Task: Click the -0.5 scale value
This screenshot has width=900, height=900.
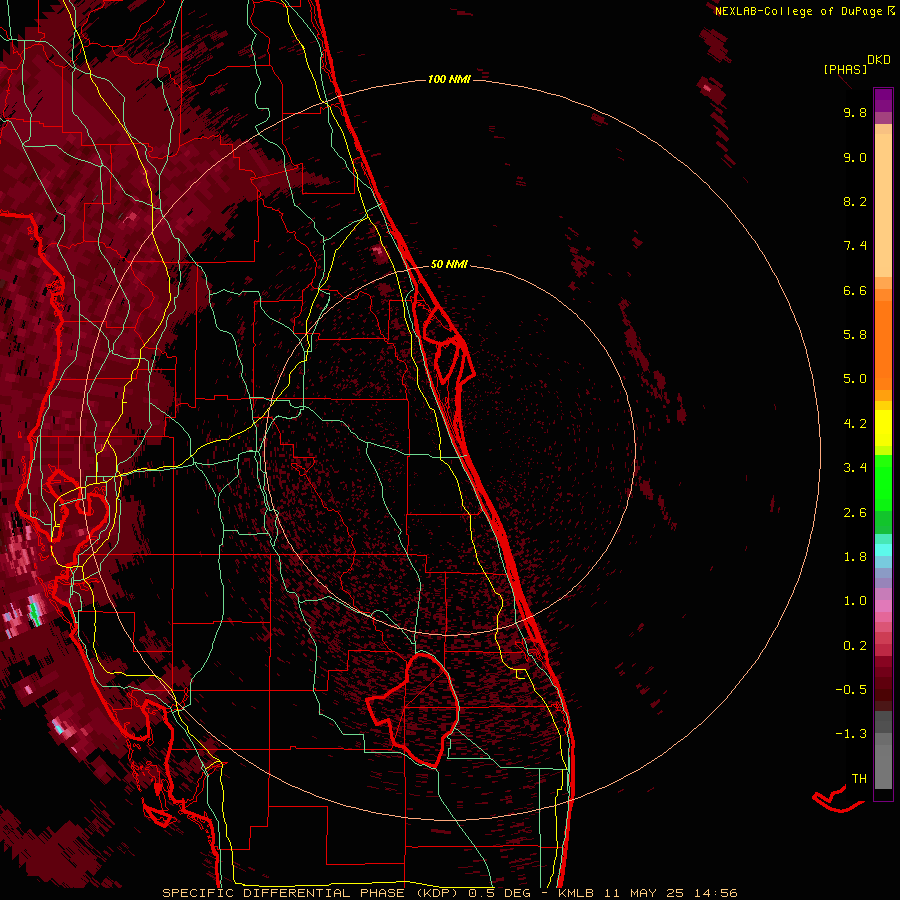Action: coord(851,690)
